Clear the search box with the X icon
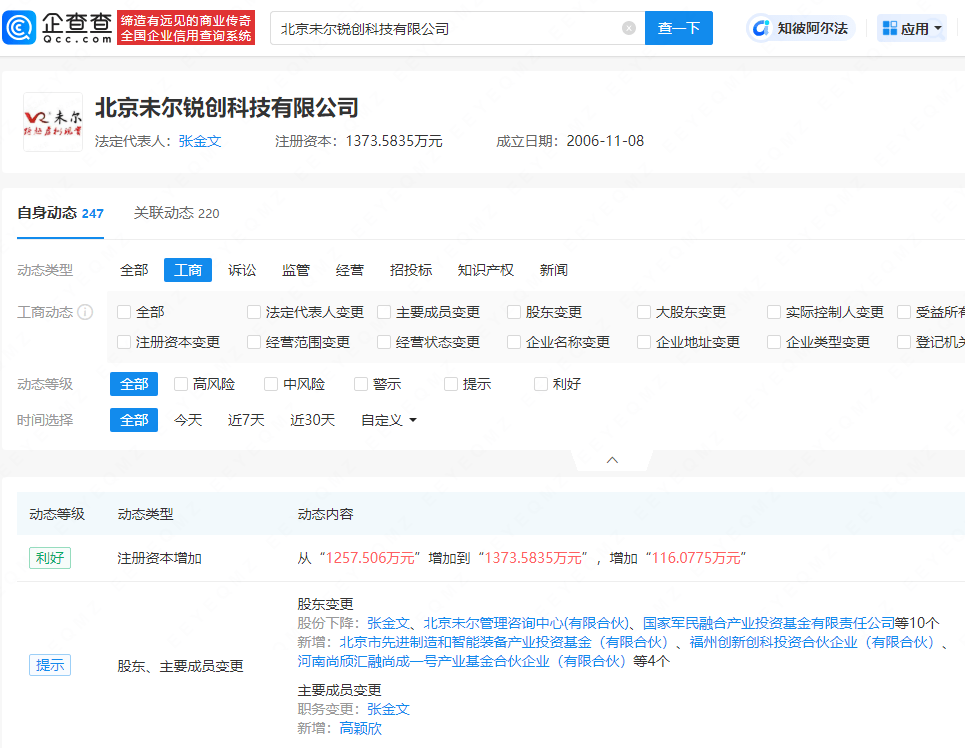 [x=628, y=28]
